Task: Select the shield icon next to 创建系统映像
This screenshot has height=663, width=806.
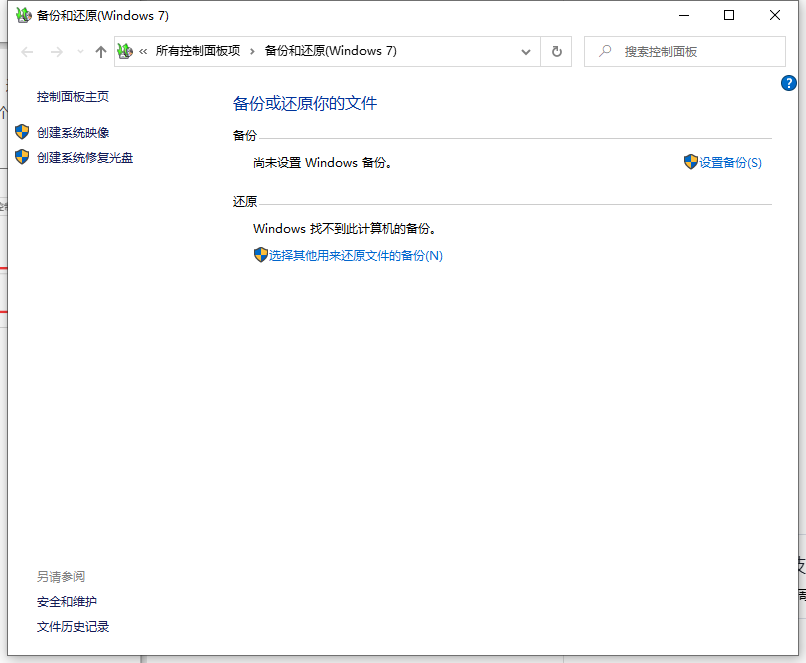Action: coord(22,132)
